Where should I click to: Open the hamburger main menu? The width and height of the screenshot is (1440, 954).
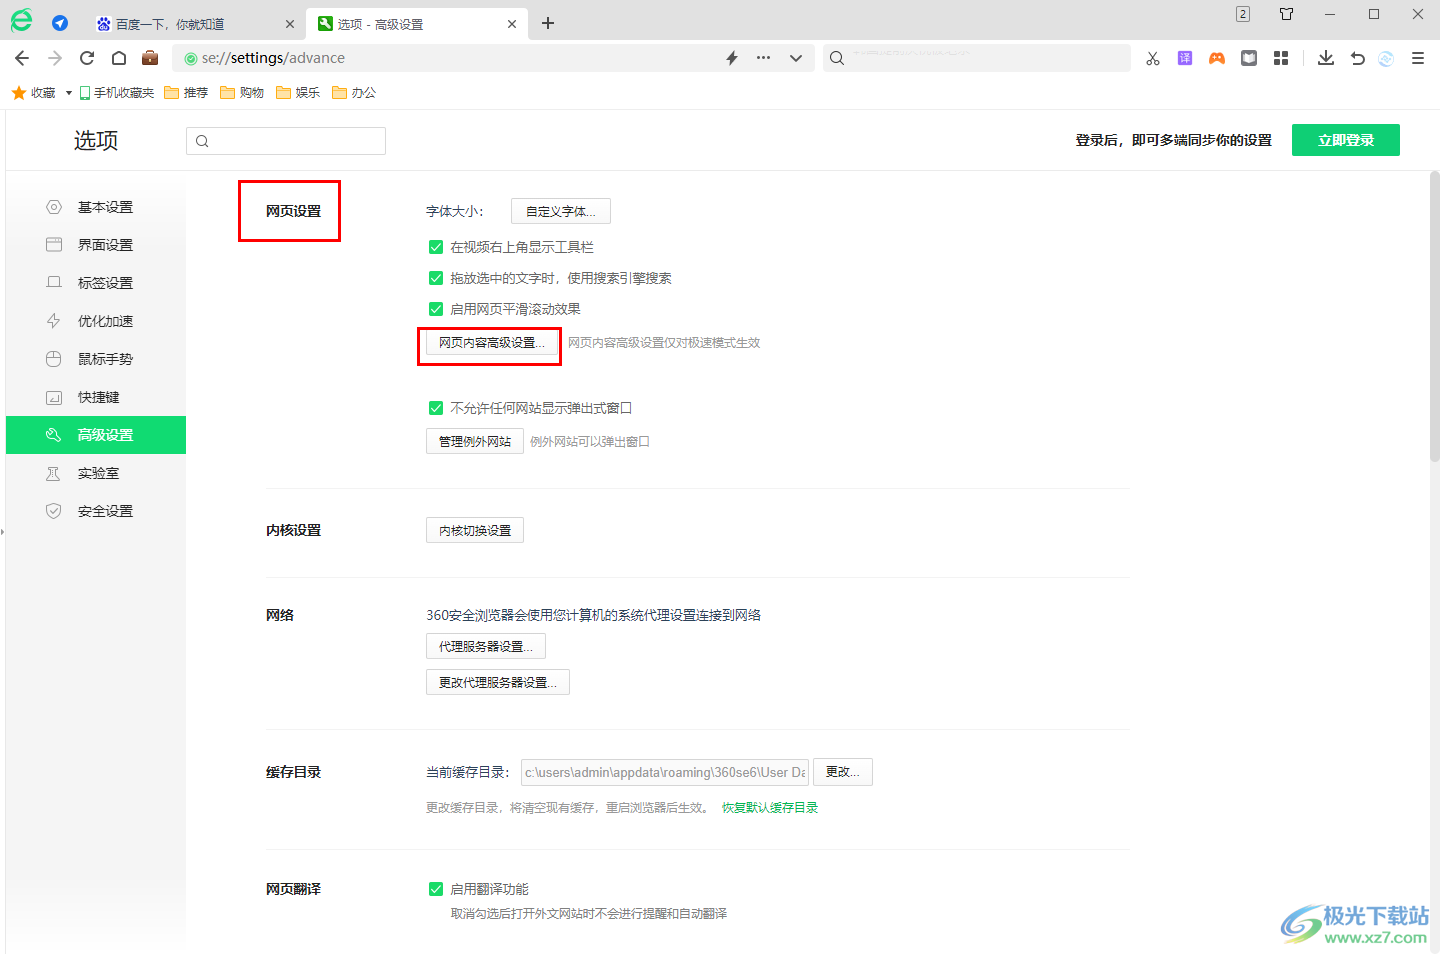(1418, 58)
